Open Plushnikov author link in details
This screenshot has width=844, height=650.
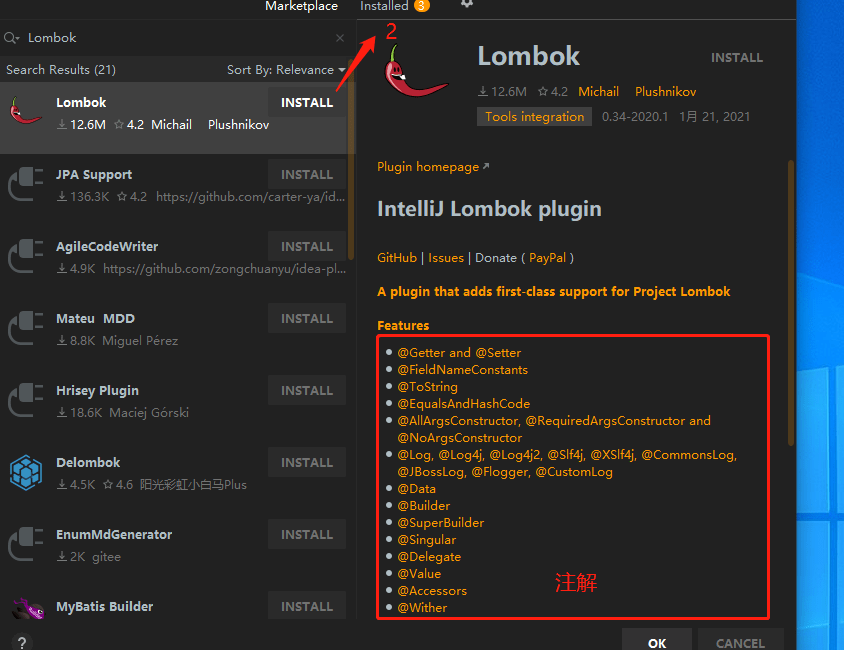point(665,91)
